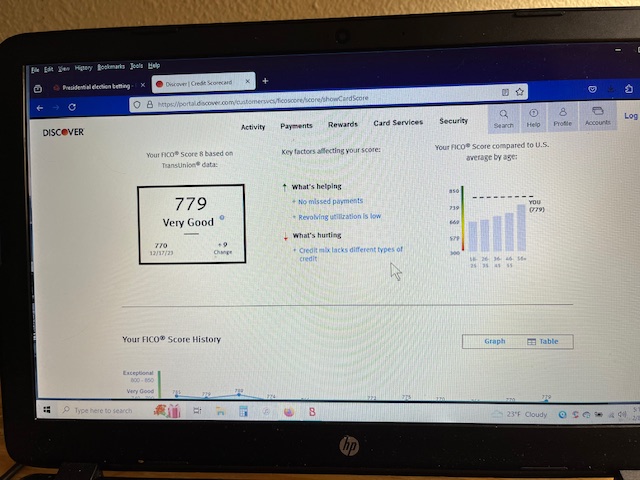The width and height of the screenshot is (640, 480).
Task: Open the Accounts icon in Discover header
Action: coord(598,116)
